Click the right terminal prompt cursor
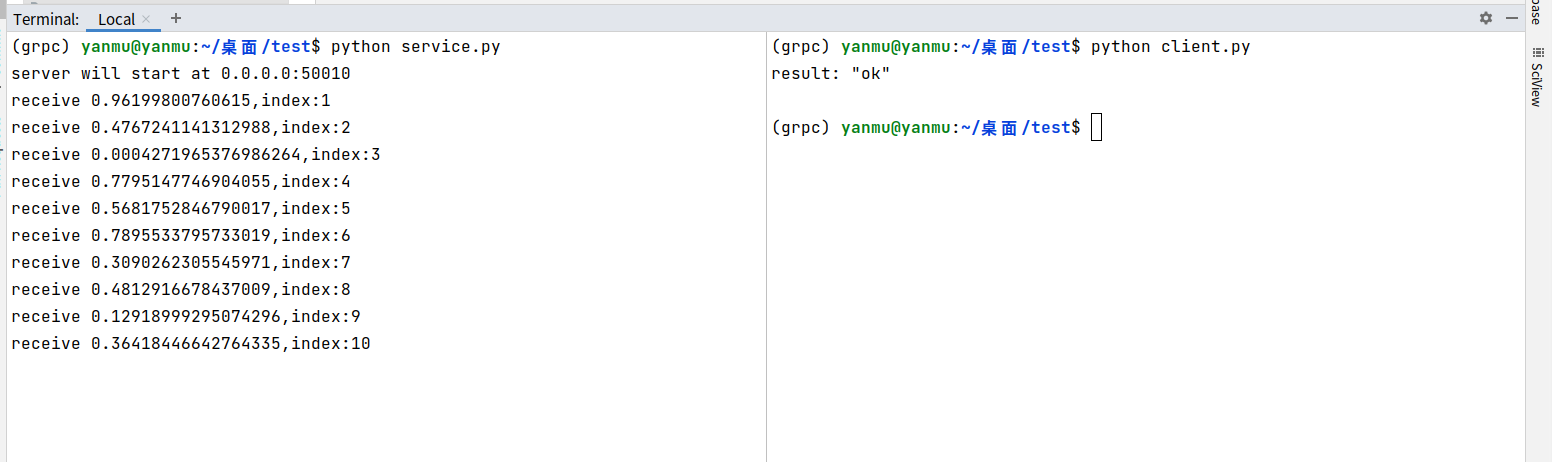Image resolution: width=1552 pixels, height=462 pixels. [1096, 127]
